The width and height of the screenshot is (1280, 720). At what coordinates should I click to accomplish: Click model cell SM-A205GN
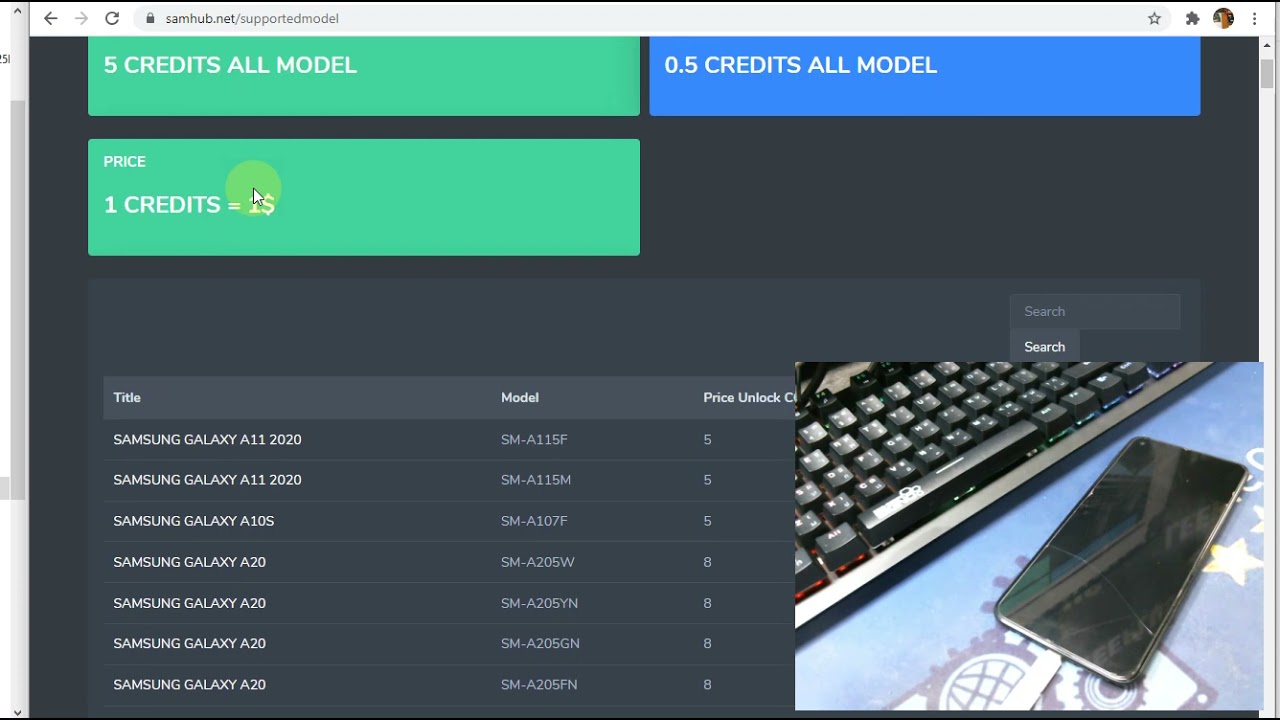[x=540, y=643]
